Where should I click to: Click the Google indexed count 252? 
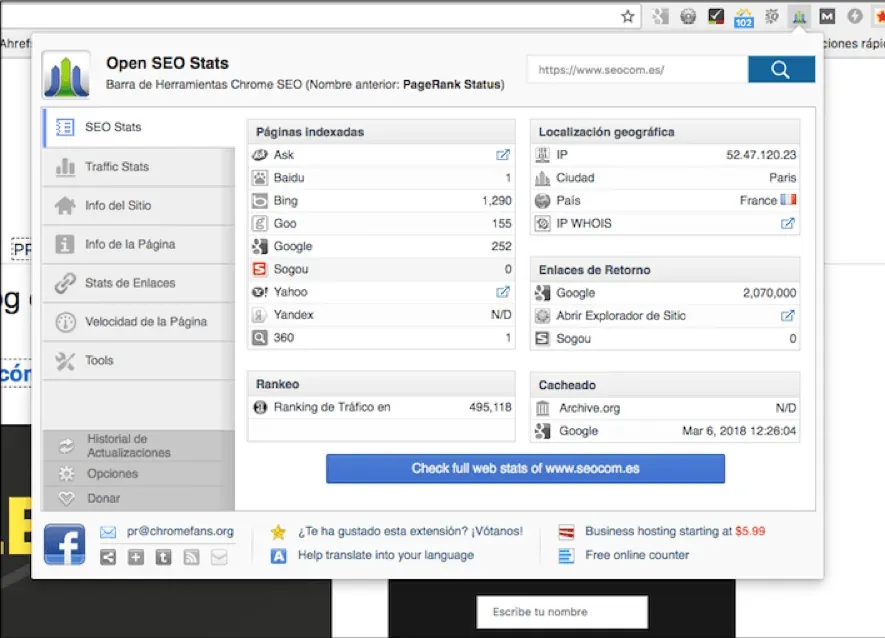pos(502,246)
